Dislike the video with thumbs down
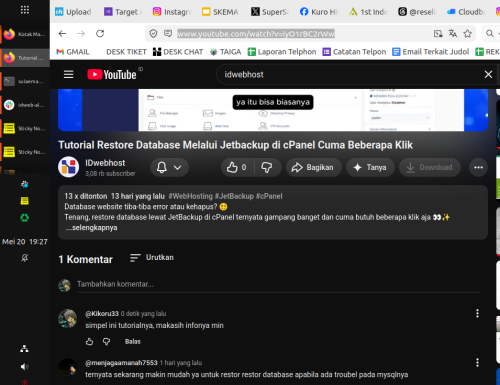 pyautogui.click(x=267, y=167)
